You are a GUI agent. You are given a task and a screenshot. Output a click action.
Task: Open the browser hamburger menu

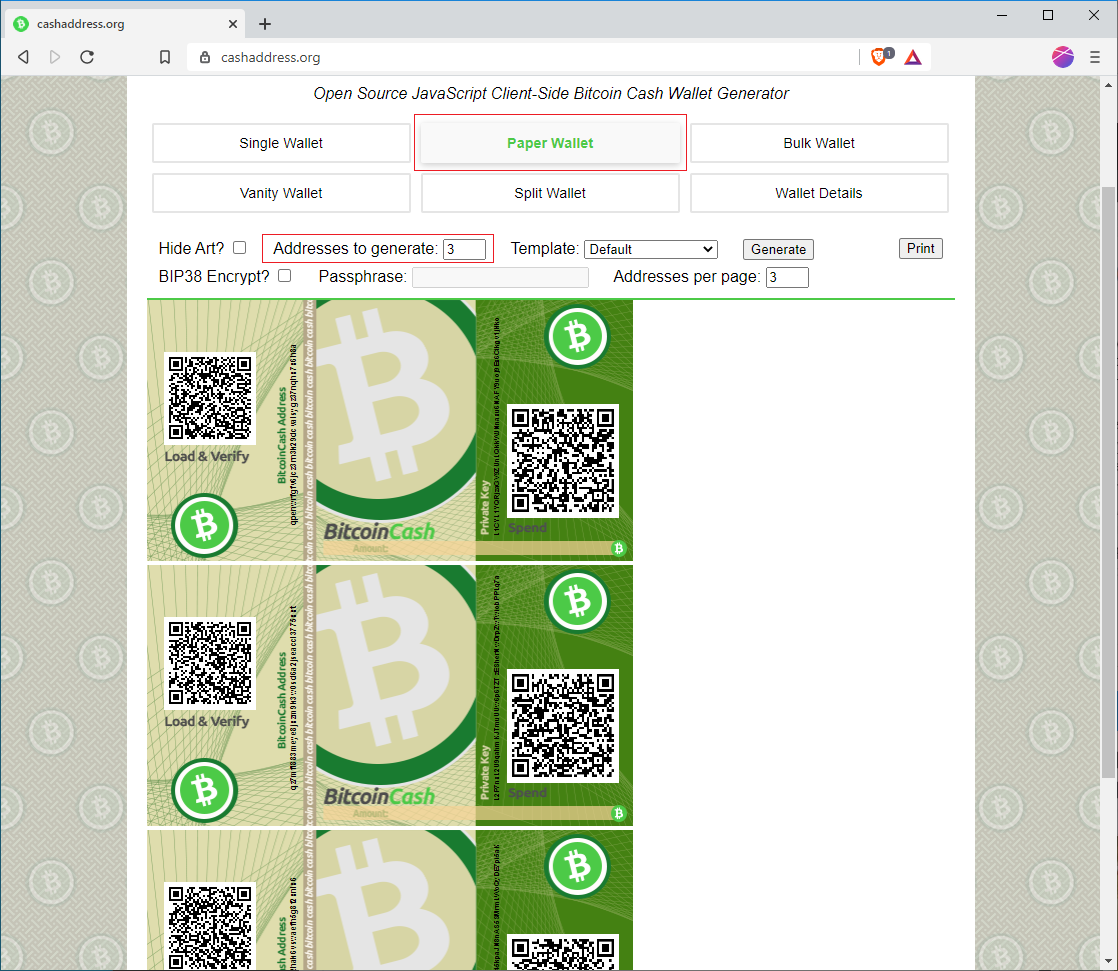click(1095, 57)
